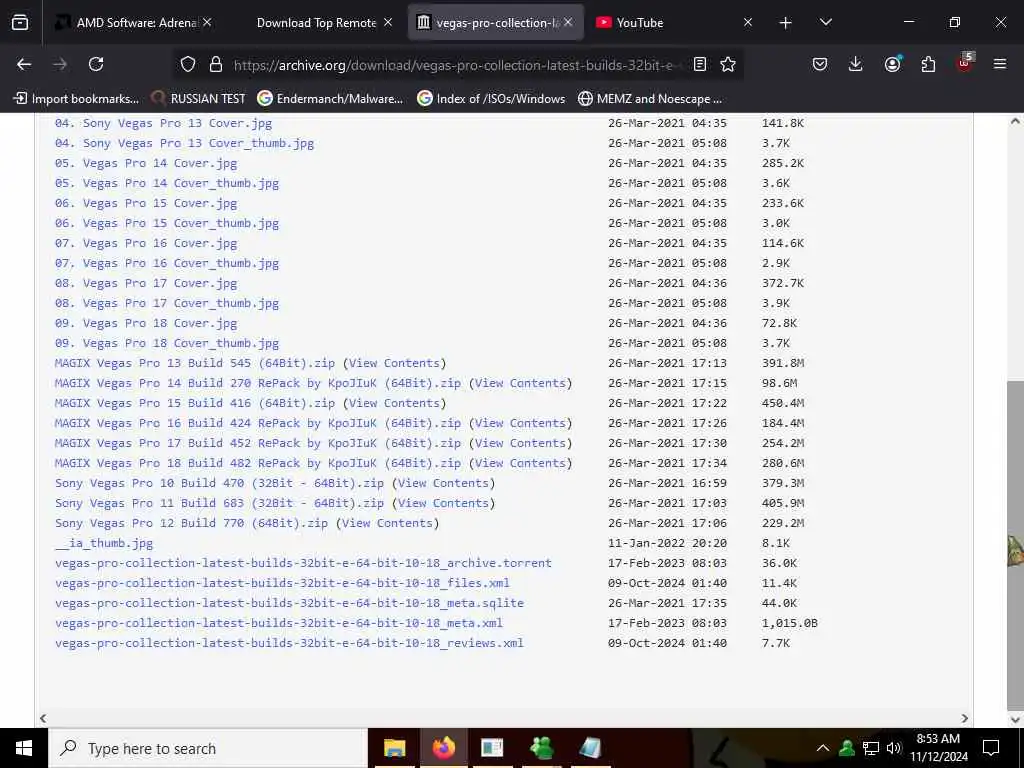Toggle reader view in the address bar
1024x768 pixels.
pos(700,64)
